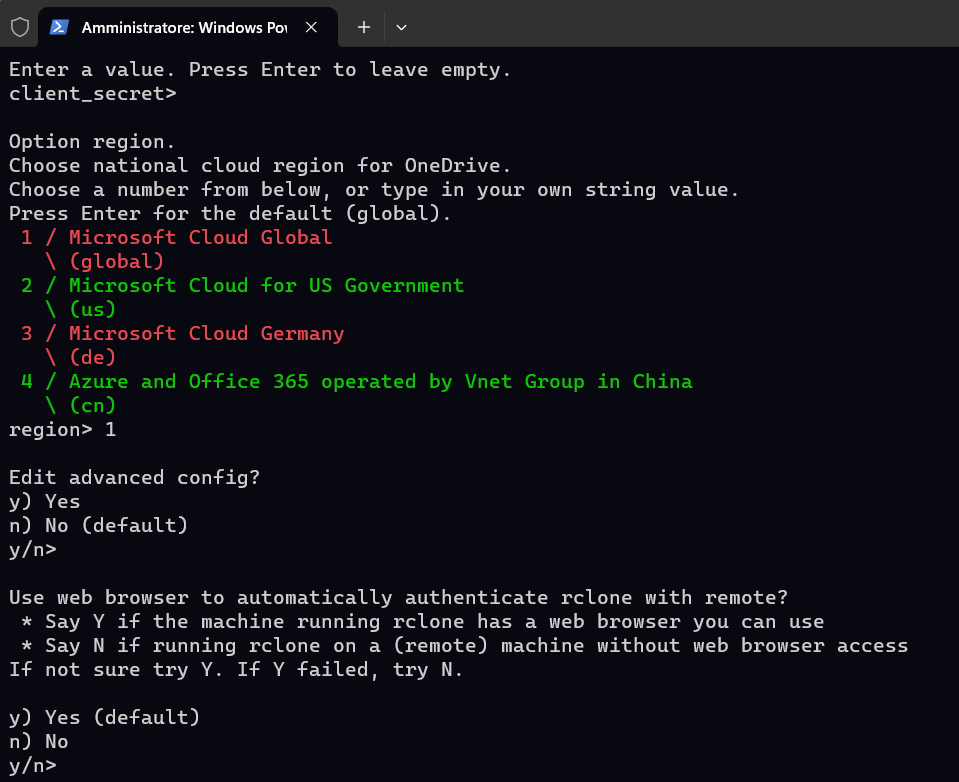Viewport: 959px width, 782px height.
Task: Click the "Microsoft Cloud Global" option text
Action: pyautogui.click(x=200, y=238)
